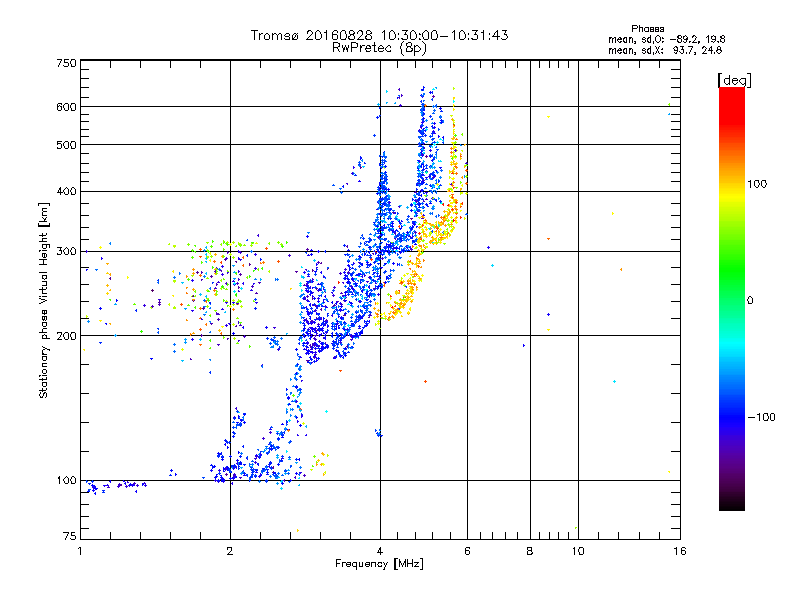This screenshot has width=800, height=600.
Task: Click the phase colorbar gradient
Action: click(x=732, y=299)
